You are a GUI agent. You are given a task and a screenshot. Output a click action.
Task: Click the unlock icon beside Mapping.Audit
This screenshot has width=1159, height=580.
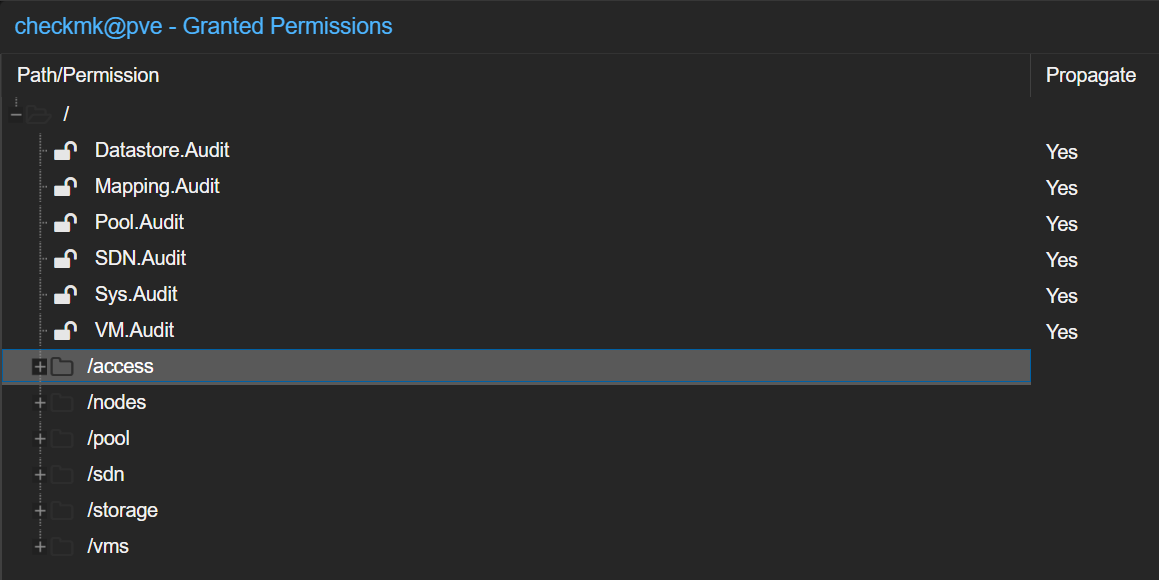66,187
